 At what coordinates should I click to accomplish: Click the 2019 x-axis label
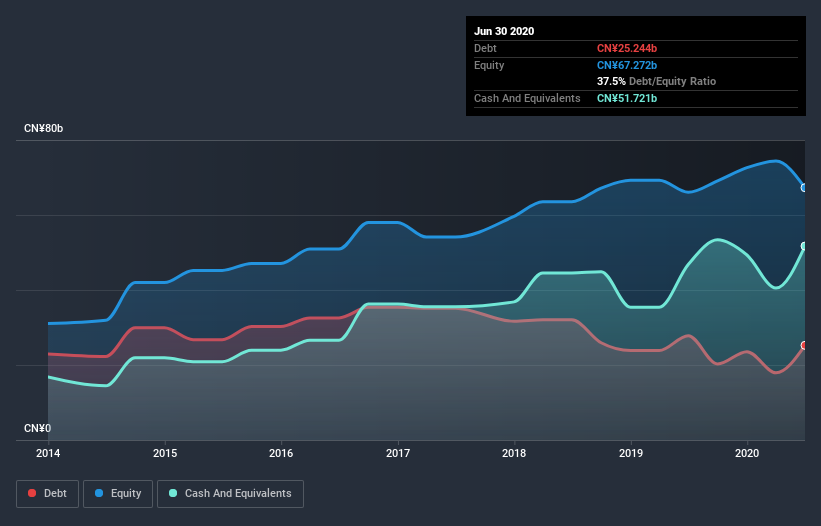pos(631,453)
